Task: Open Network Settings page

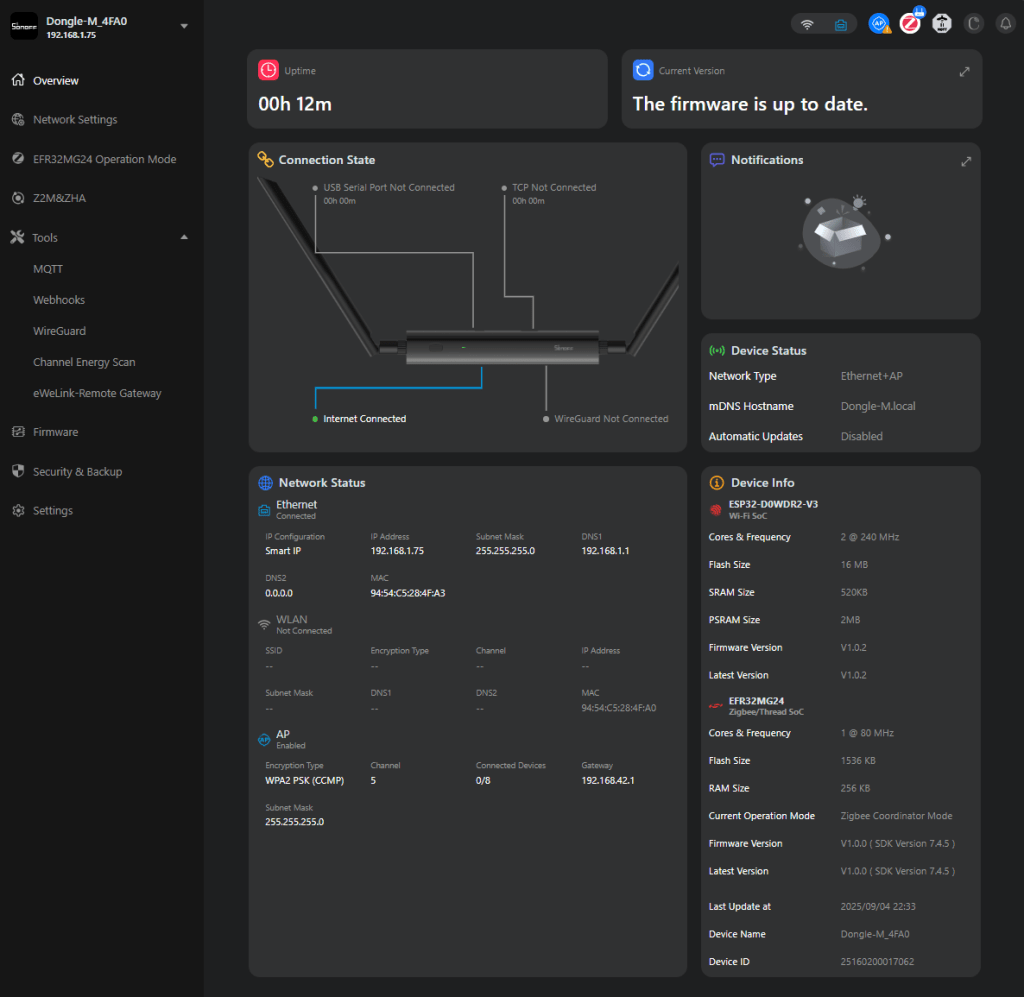Action: click(75, 120)
